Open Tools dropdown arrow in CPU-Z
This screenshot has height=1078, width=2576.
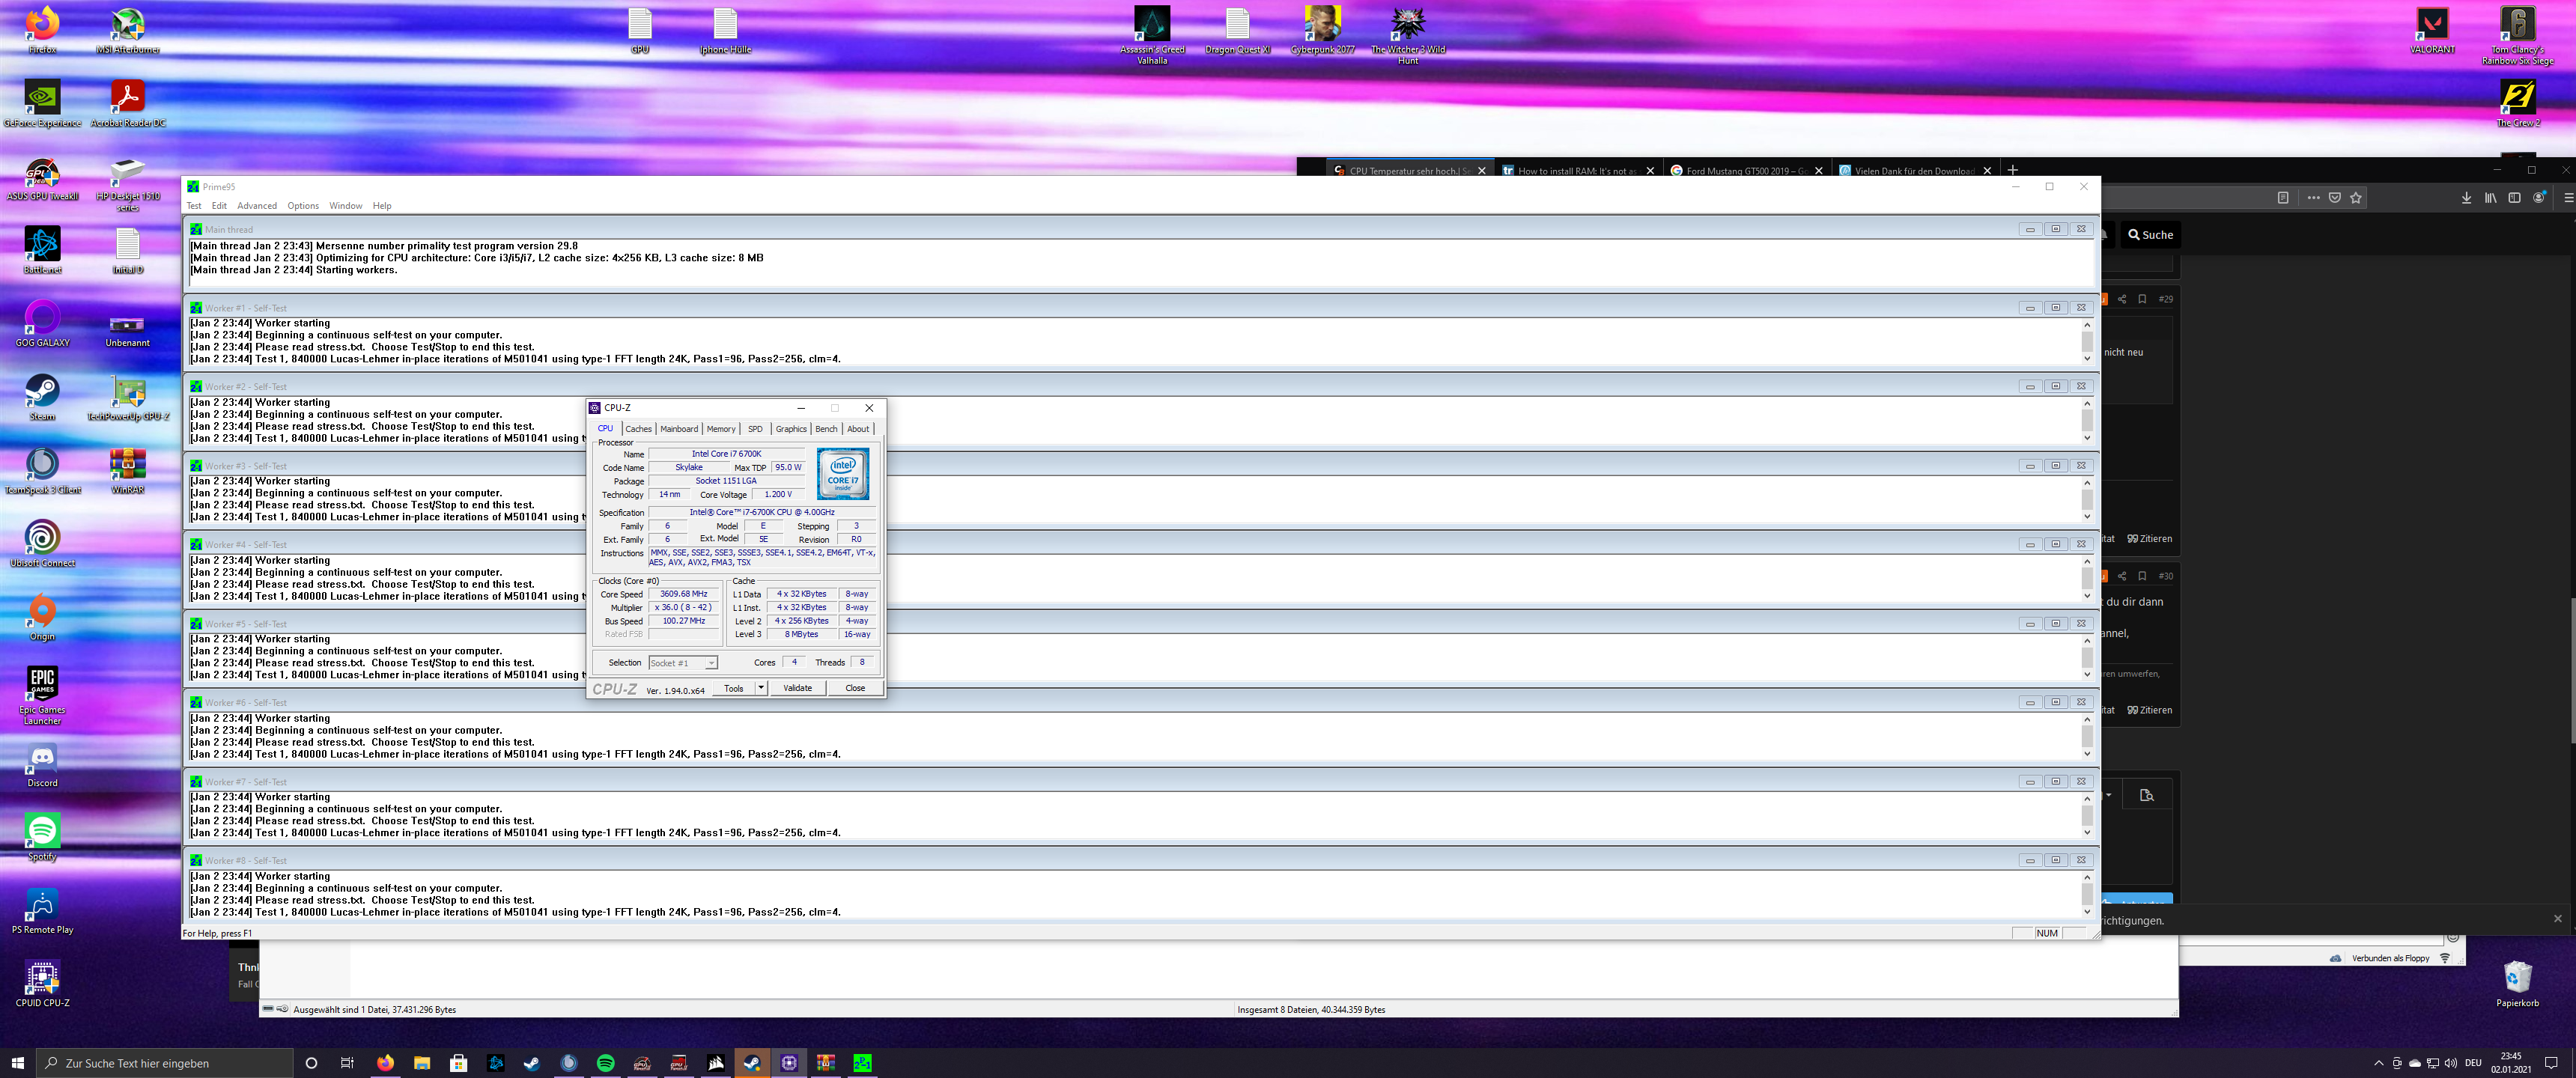[761, 688]
